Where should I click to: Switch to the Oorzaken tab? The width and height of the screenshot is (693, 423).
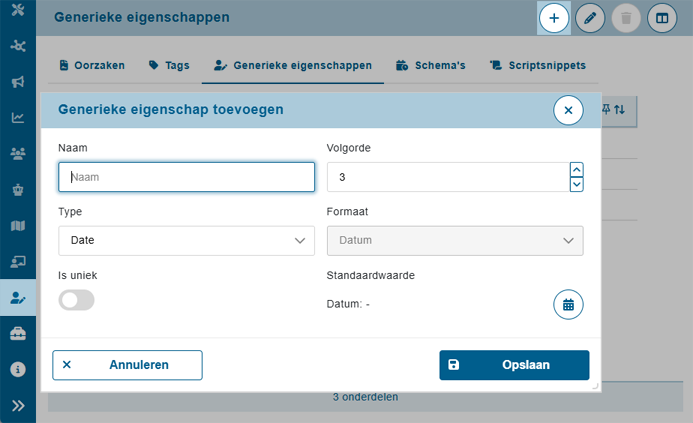(x=91, y=65)
